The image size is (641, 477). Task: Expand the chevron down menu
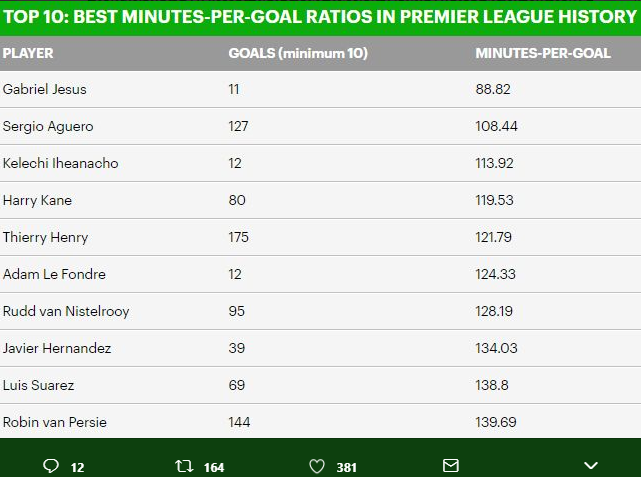591,466
